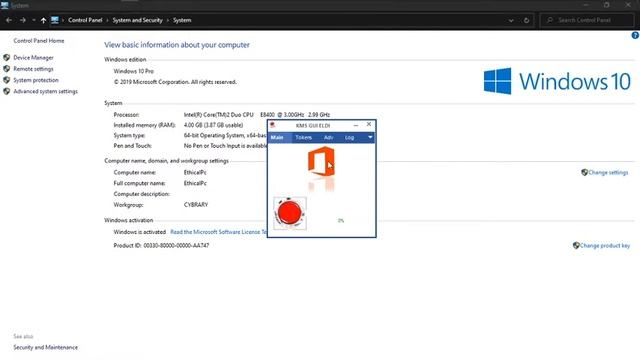Select the installed memory '4.00 GB' value
Image resolution: width=640 pixels, height=360 pixels.
[x=213, y=125]
